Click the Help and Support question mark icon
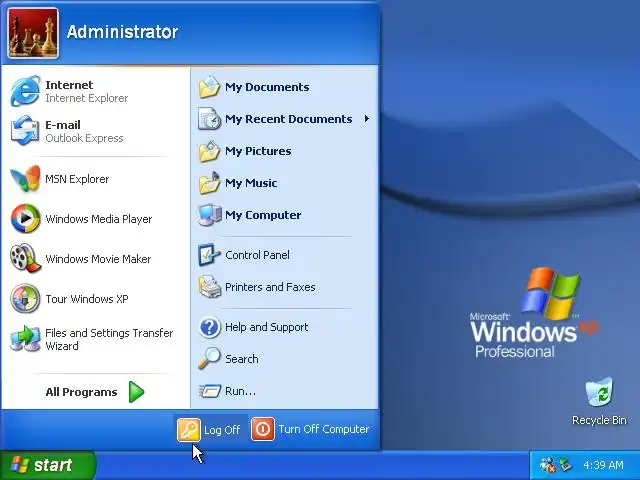The width and height of the screenshot is (640, 480). tap(209, 327)
